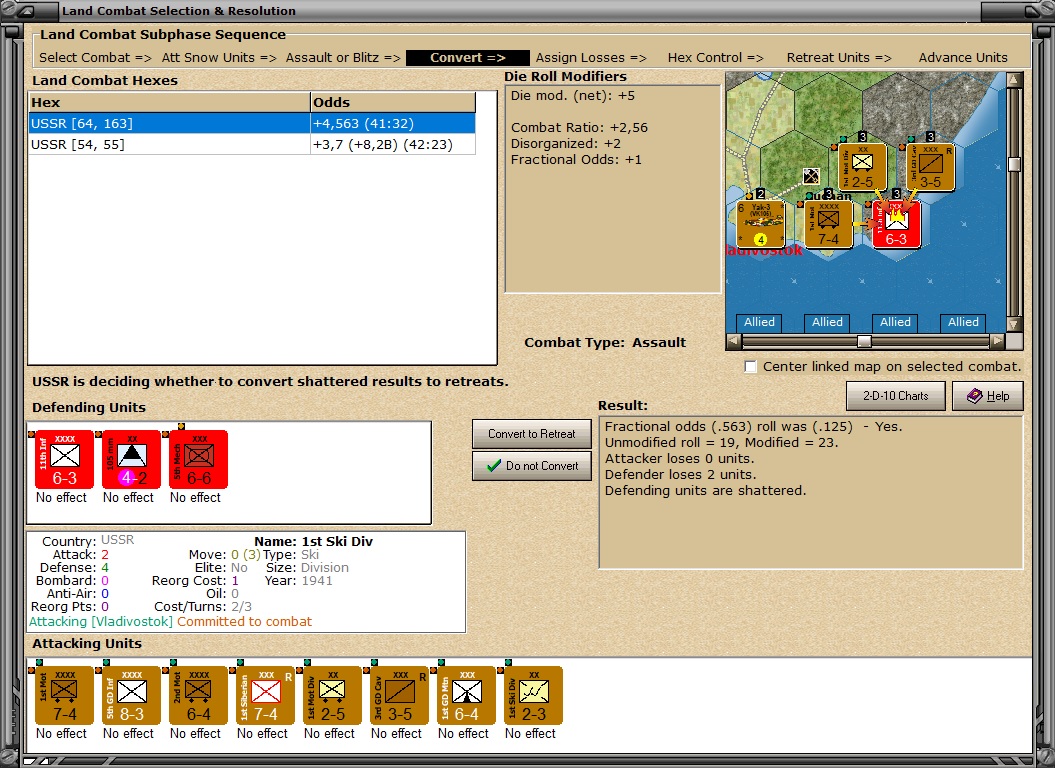Click the 3rd GD Cav cavalry counter

coord(396,695)
